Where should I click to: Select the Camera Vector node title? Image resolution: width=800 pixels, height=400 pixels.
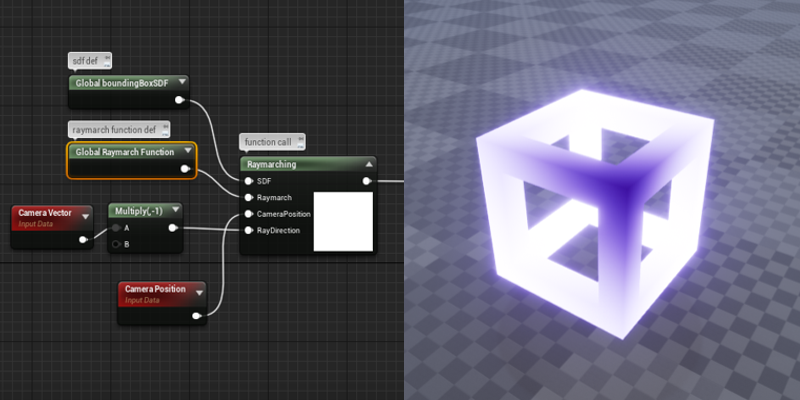[x=45, y=212]
